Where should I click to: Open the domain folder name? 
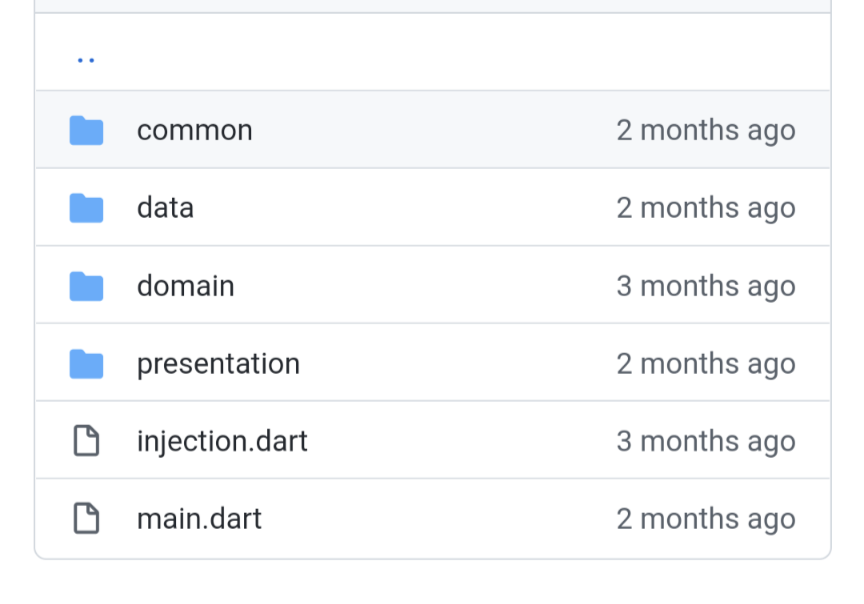coord(185,286)
